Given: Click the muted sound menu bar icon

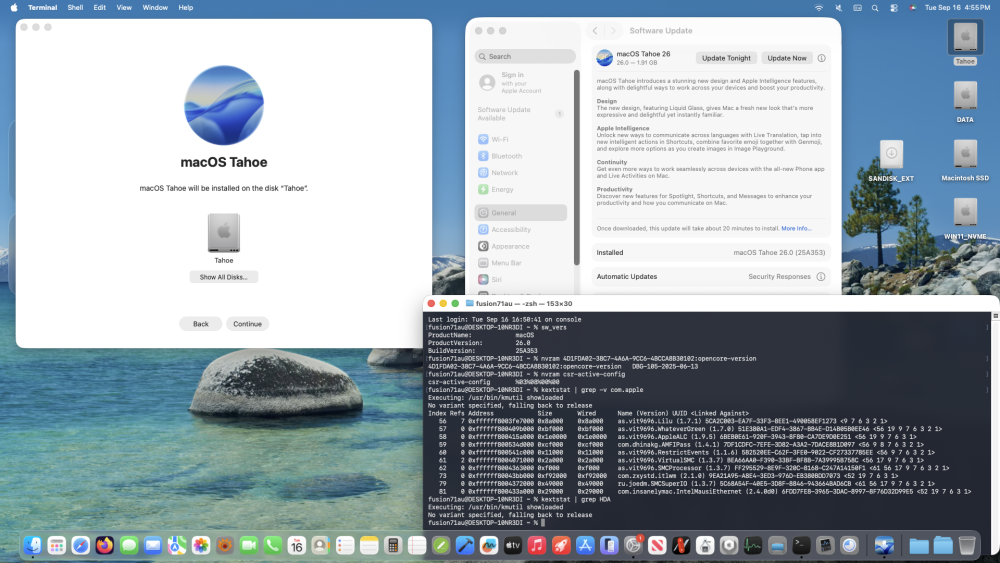Looking at the screenshot, I should pos(838,8).
